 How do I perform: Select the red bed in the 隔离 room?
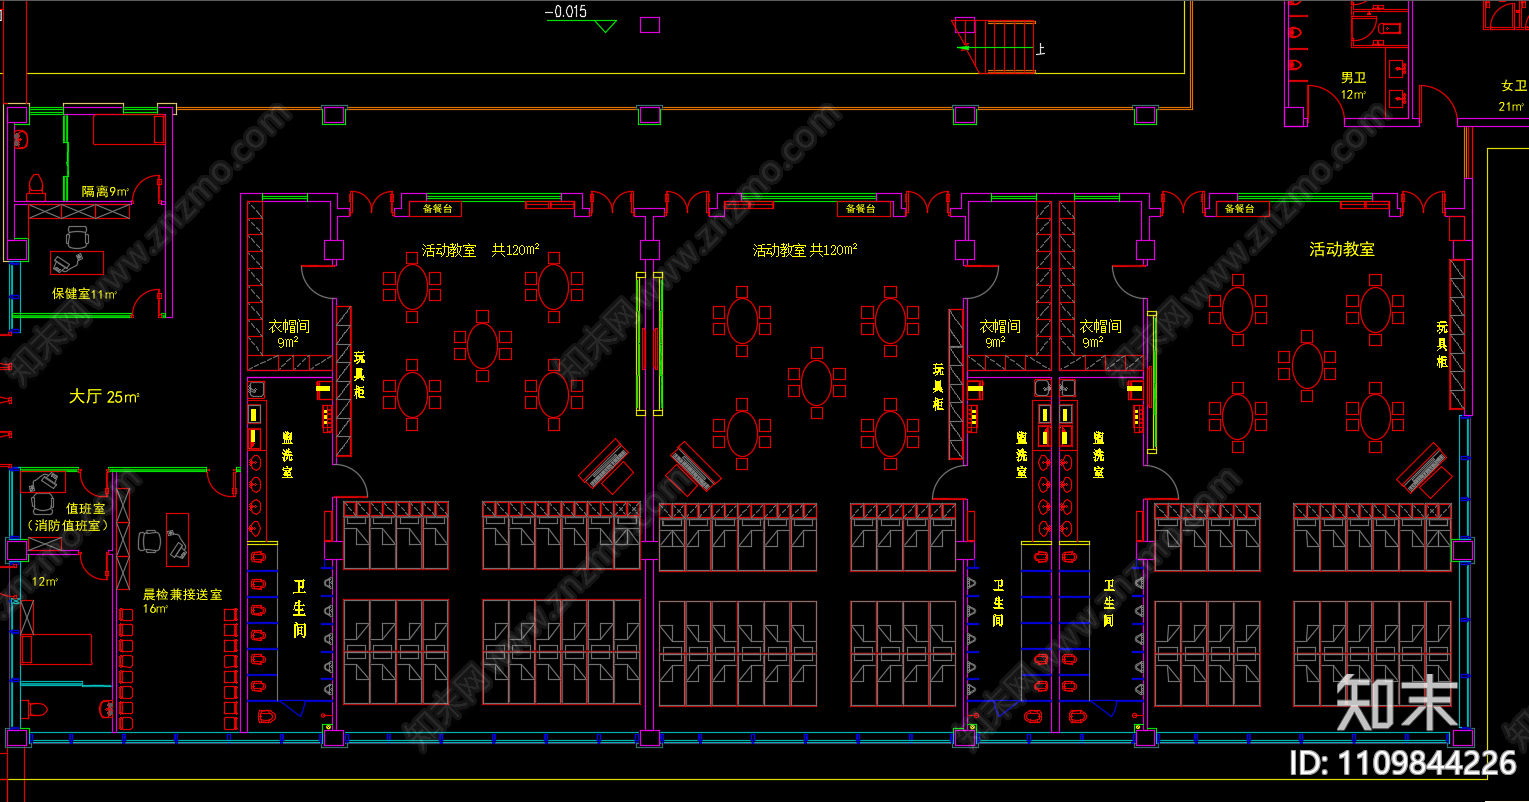coord(129,130)
